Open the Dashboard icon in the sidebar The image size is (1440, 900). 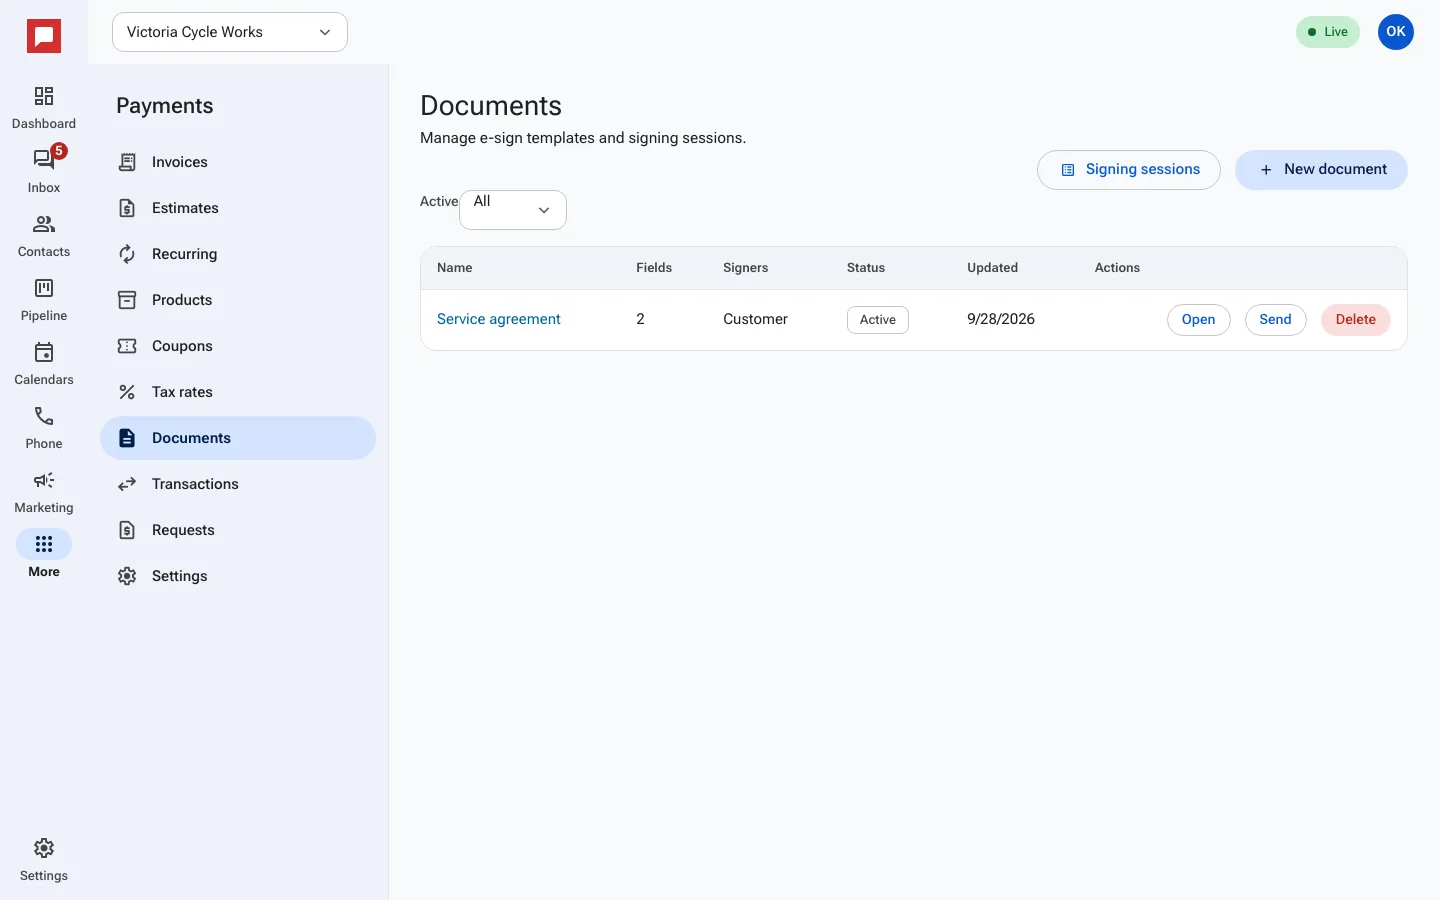coord(44,96)
